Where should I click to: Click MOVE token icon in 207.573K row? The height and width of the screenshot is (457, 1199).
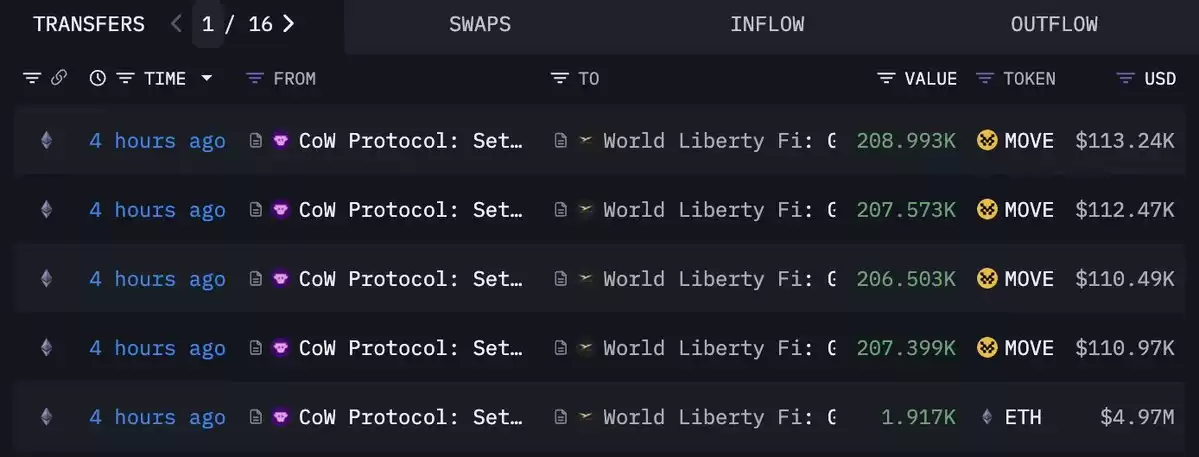[987, 209]
